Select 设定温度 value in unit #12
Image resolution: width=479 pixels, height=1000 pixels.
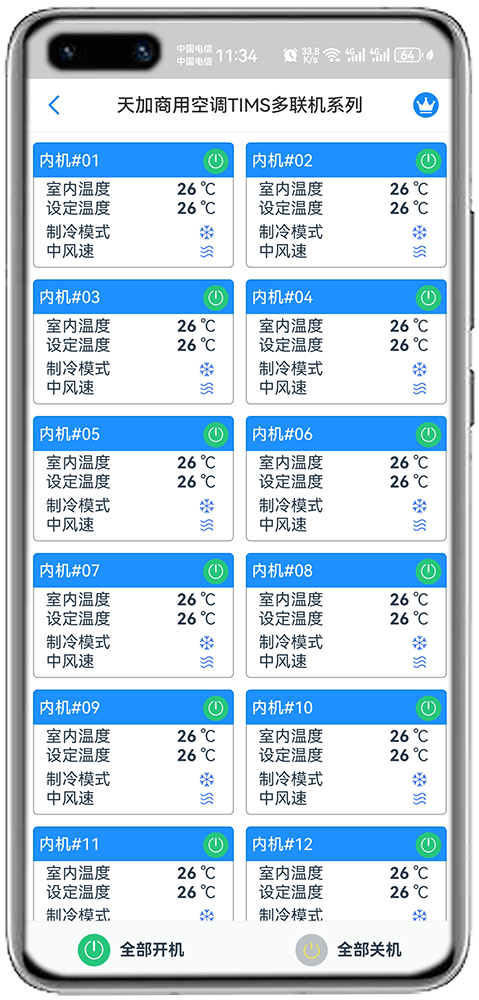[409, 892]
